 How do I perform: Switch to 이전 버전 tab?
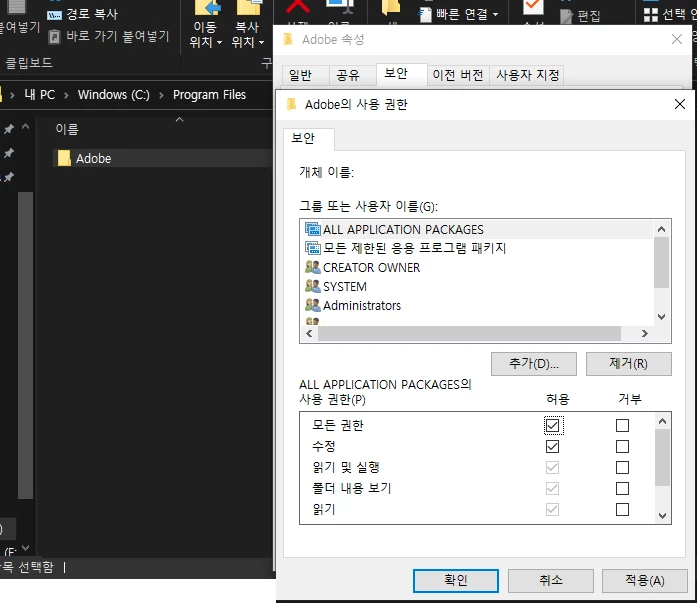click(x=458, y=75)
